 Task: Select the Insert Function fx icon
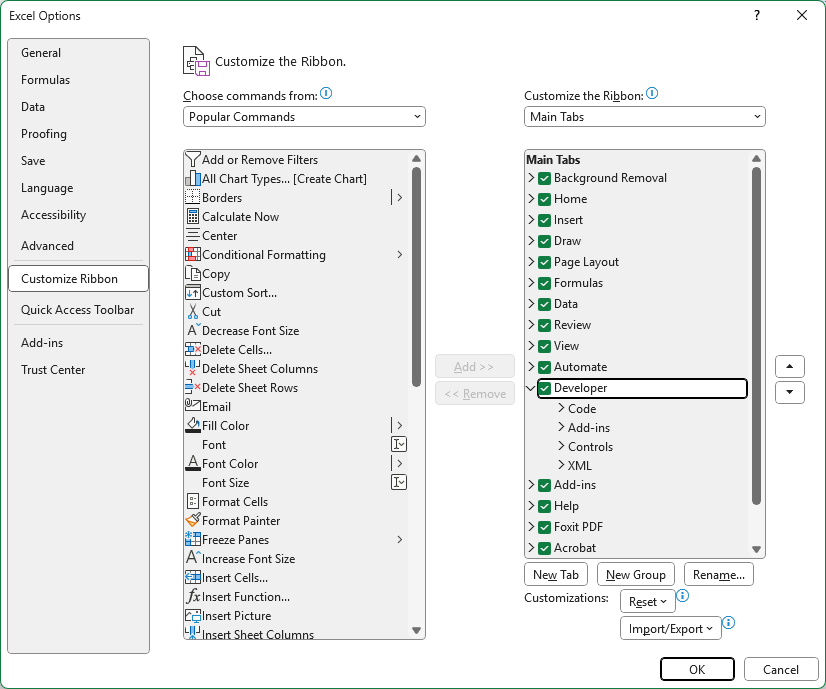193,596
